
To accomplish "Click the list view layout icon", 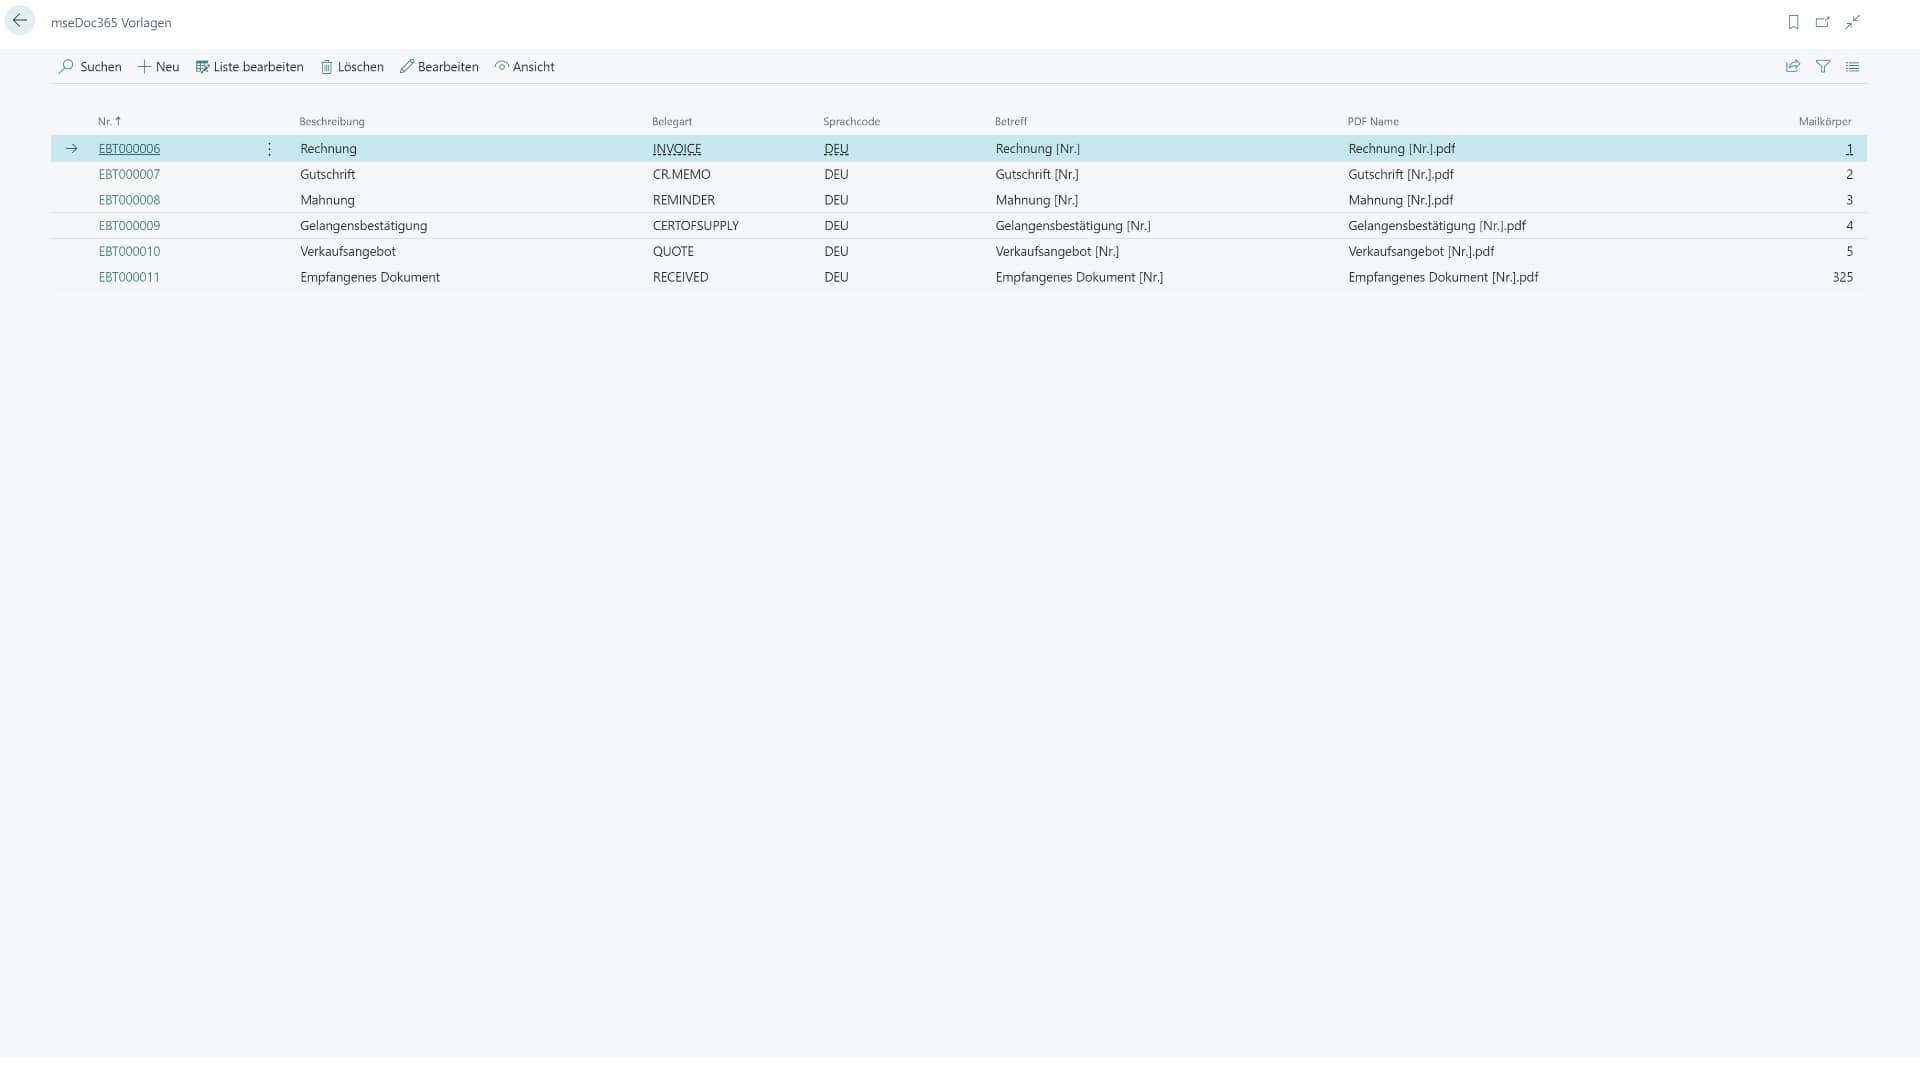I will coord(1853,67).
